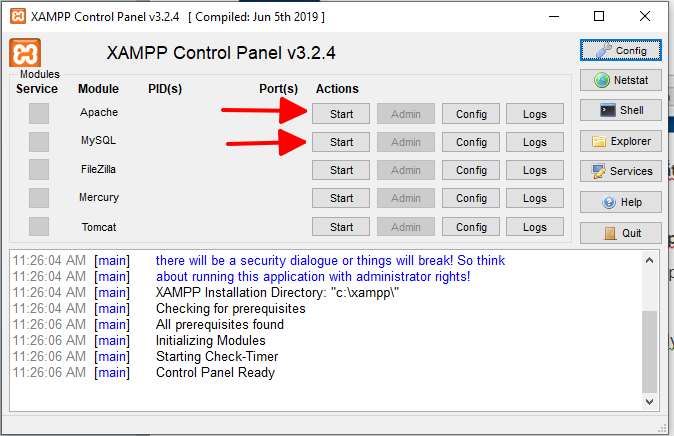
Task: Minimize the XAMPP Control Panel window
Action: point(554,17)
